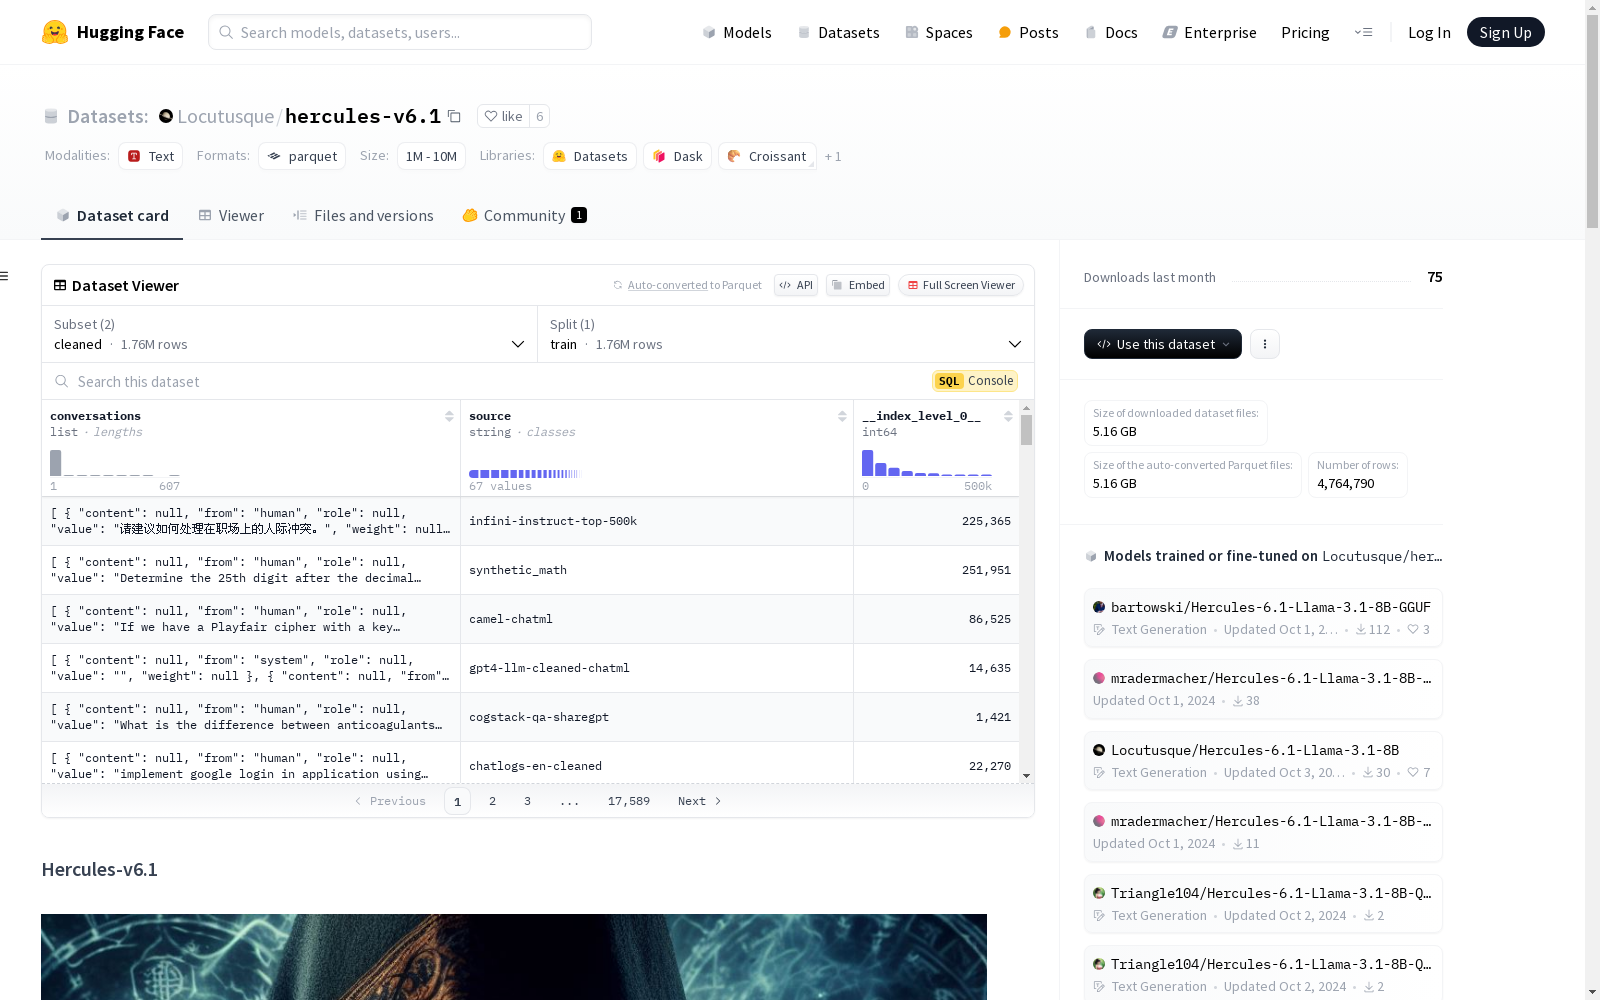
Task: Sort the source column
Action: (842, 416)
